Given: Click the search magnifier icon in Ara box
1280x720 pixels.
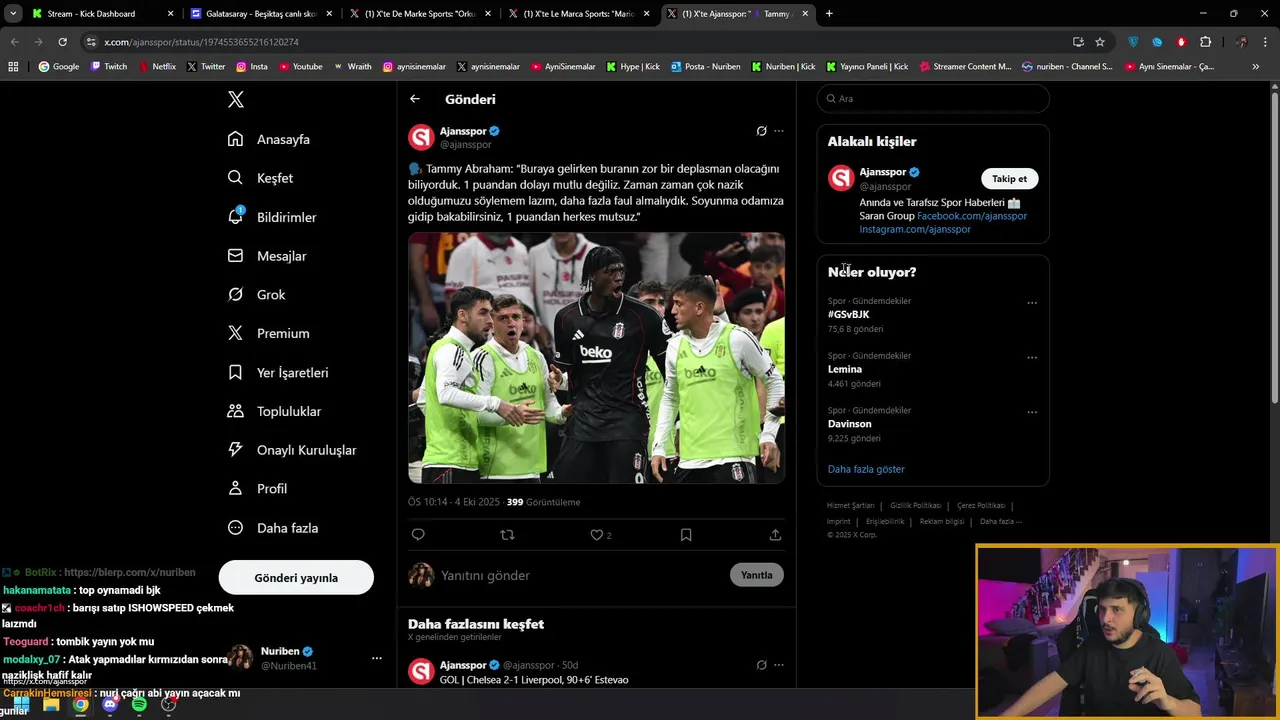Looking at the screenshot, I should pyautogui.click(x=831, y=99).
